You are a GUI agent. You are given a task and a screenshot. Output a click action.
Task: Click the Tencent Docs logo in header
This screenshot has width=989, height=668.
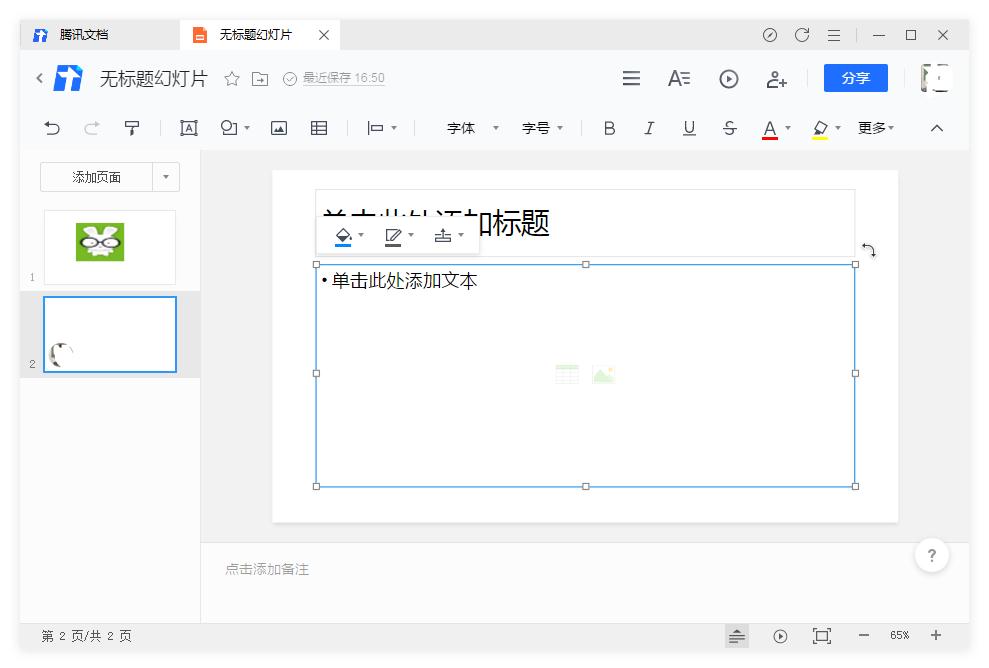tap(68, 78)
